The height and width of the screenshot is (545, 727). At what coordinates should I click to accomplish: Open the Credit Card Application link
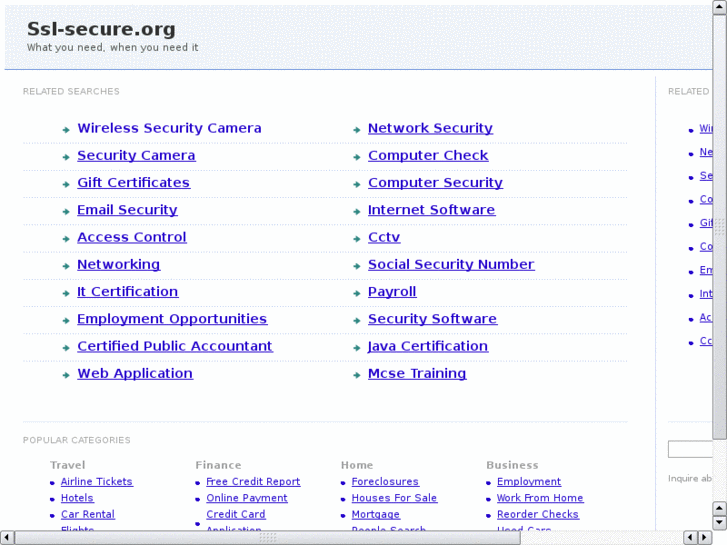click(x=236, y=520)
